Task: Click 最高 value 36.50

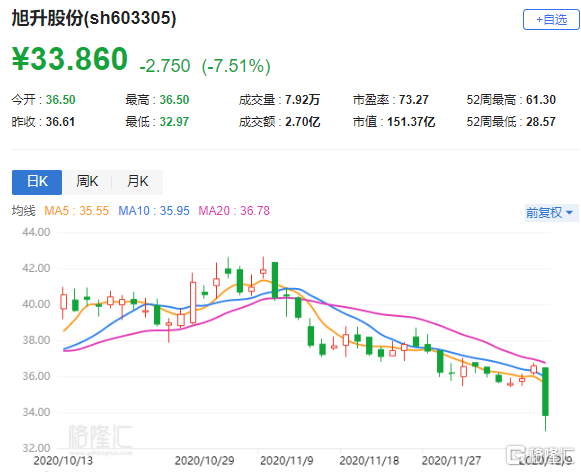Action: [x=174, y=100]
